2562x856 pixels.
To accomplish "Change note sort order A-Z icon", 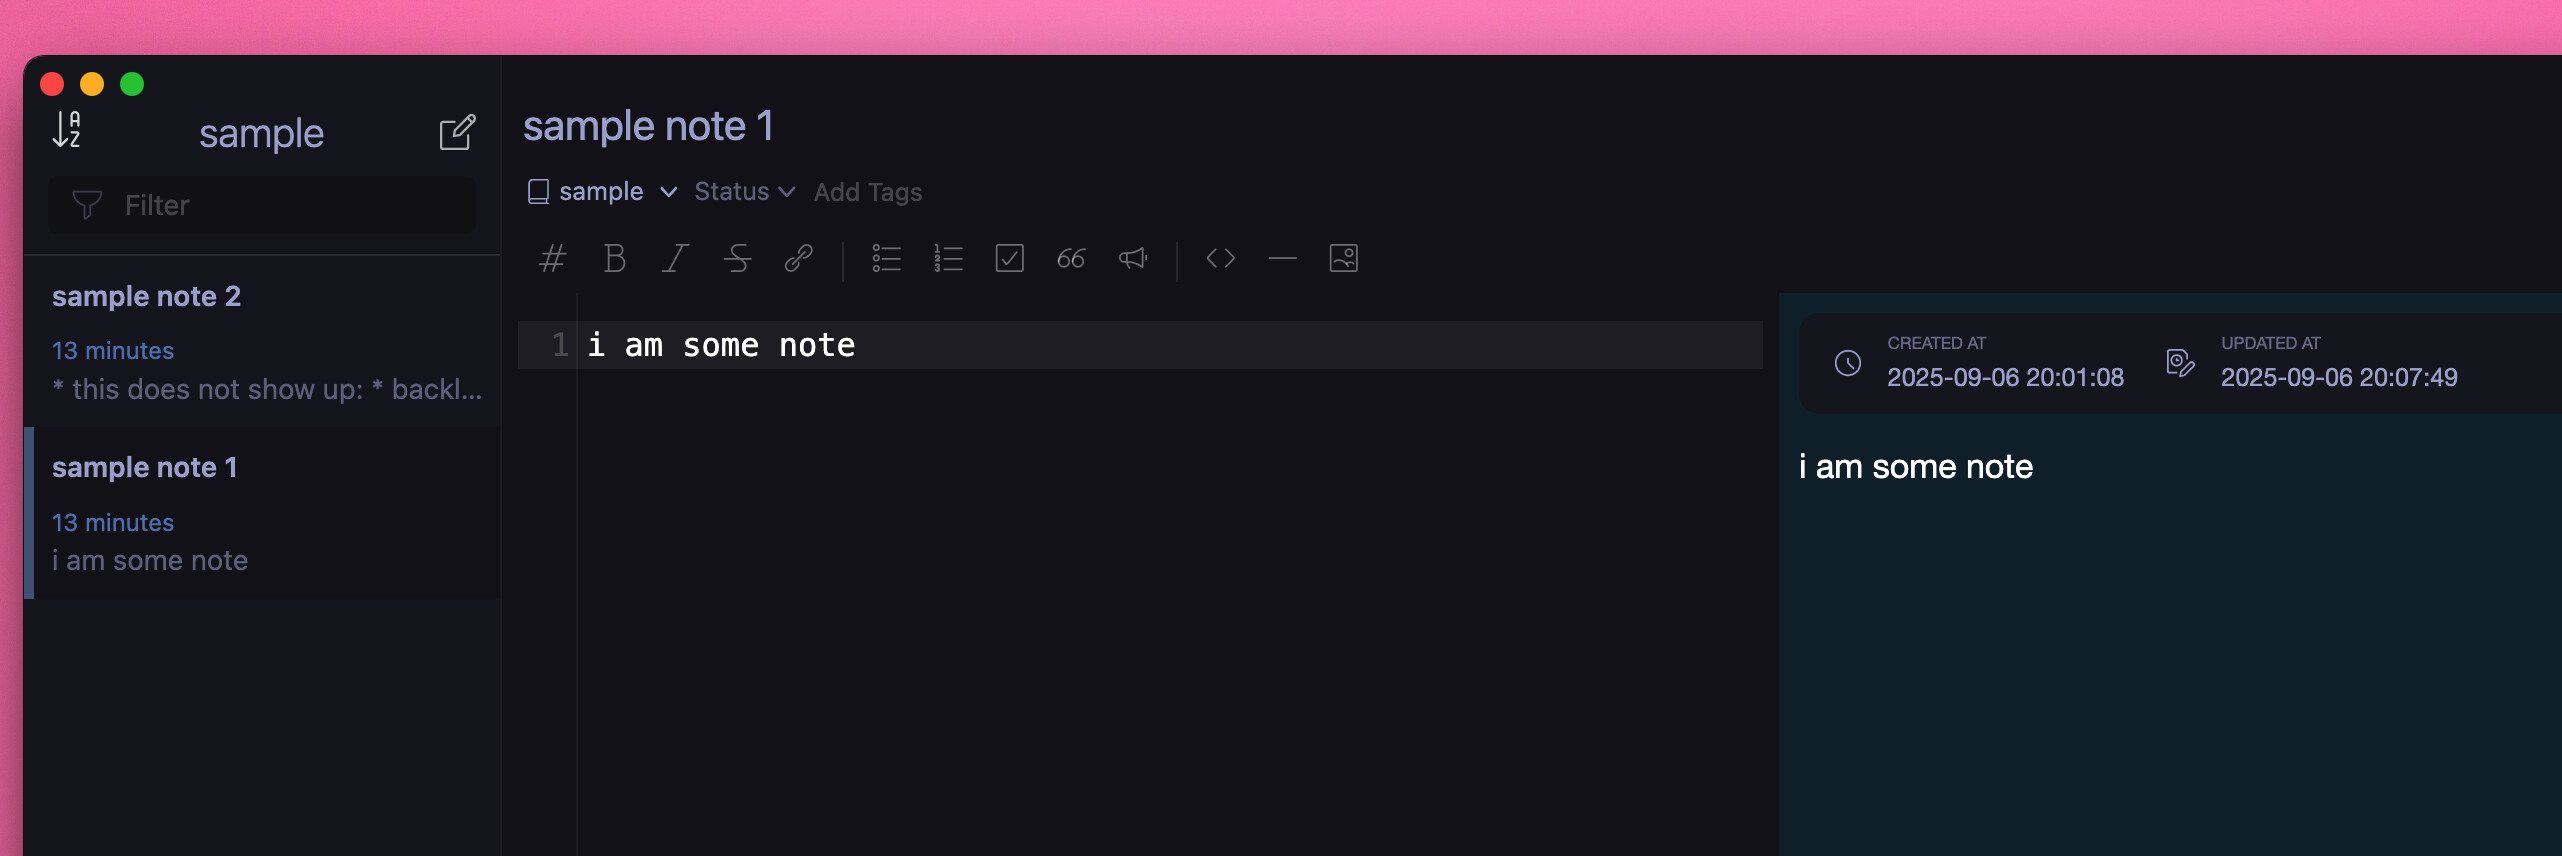I will click(67, 130).
